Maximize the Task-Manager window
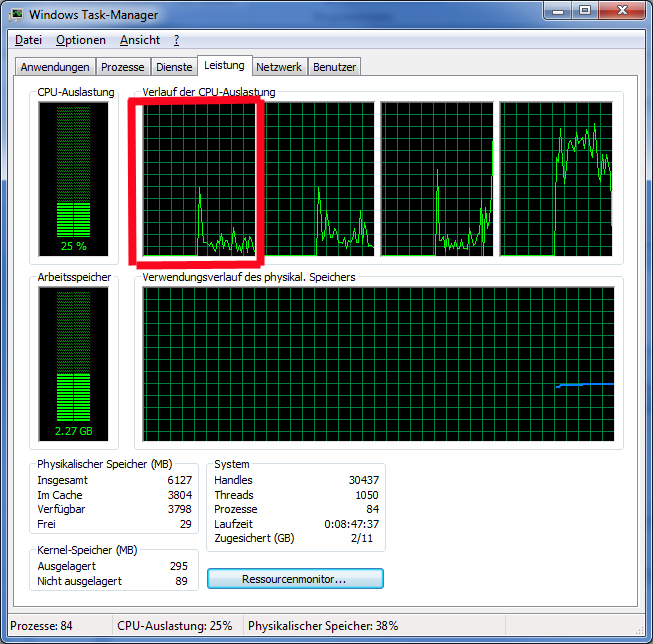This screenshot has width=653, height=644. click(x=585, y=11)
